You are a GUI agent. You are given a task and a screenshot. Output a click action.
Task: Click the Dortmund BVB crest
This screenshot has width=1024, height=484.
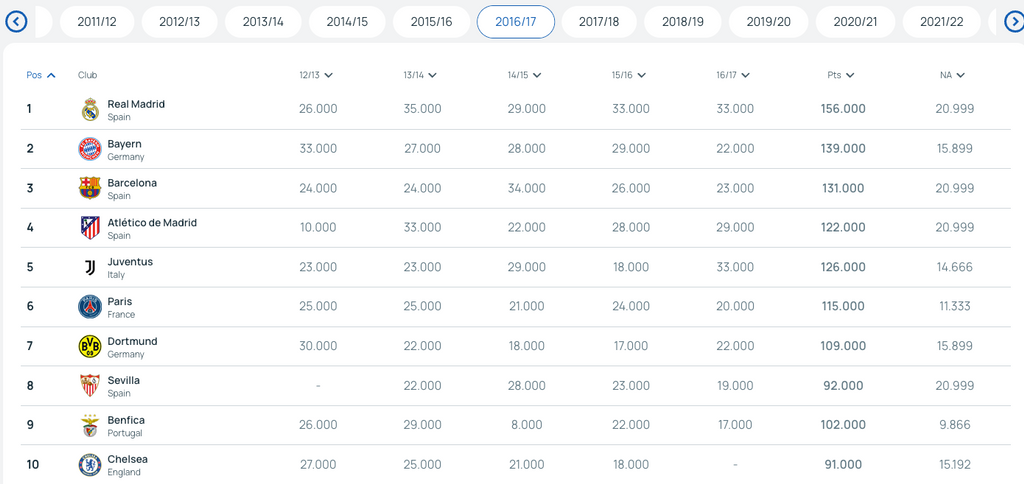coord(90,346)
